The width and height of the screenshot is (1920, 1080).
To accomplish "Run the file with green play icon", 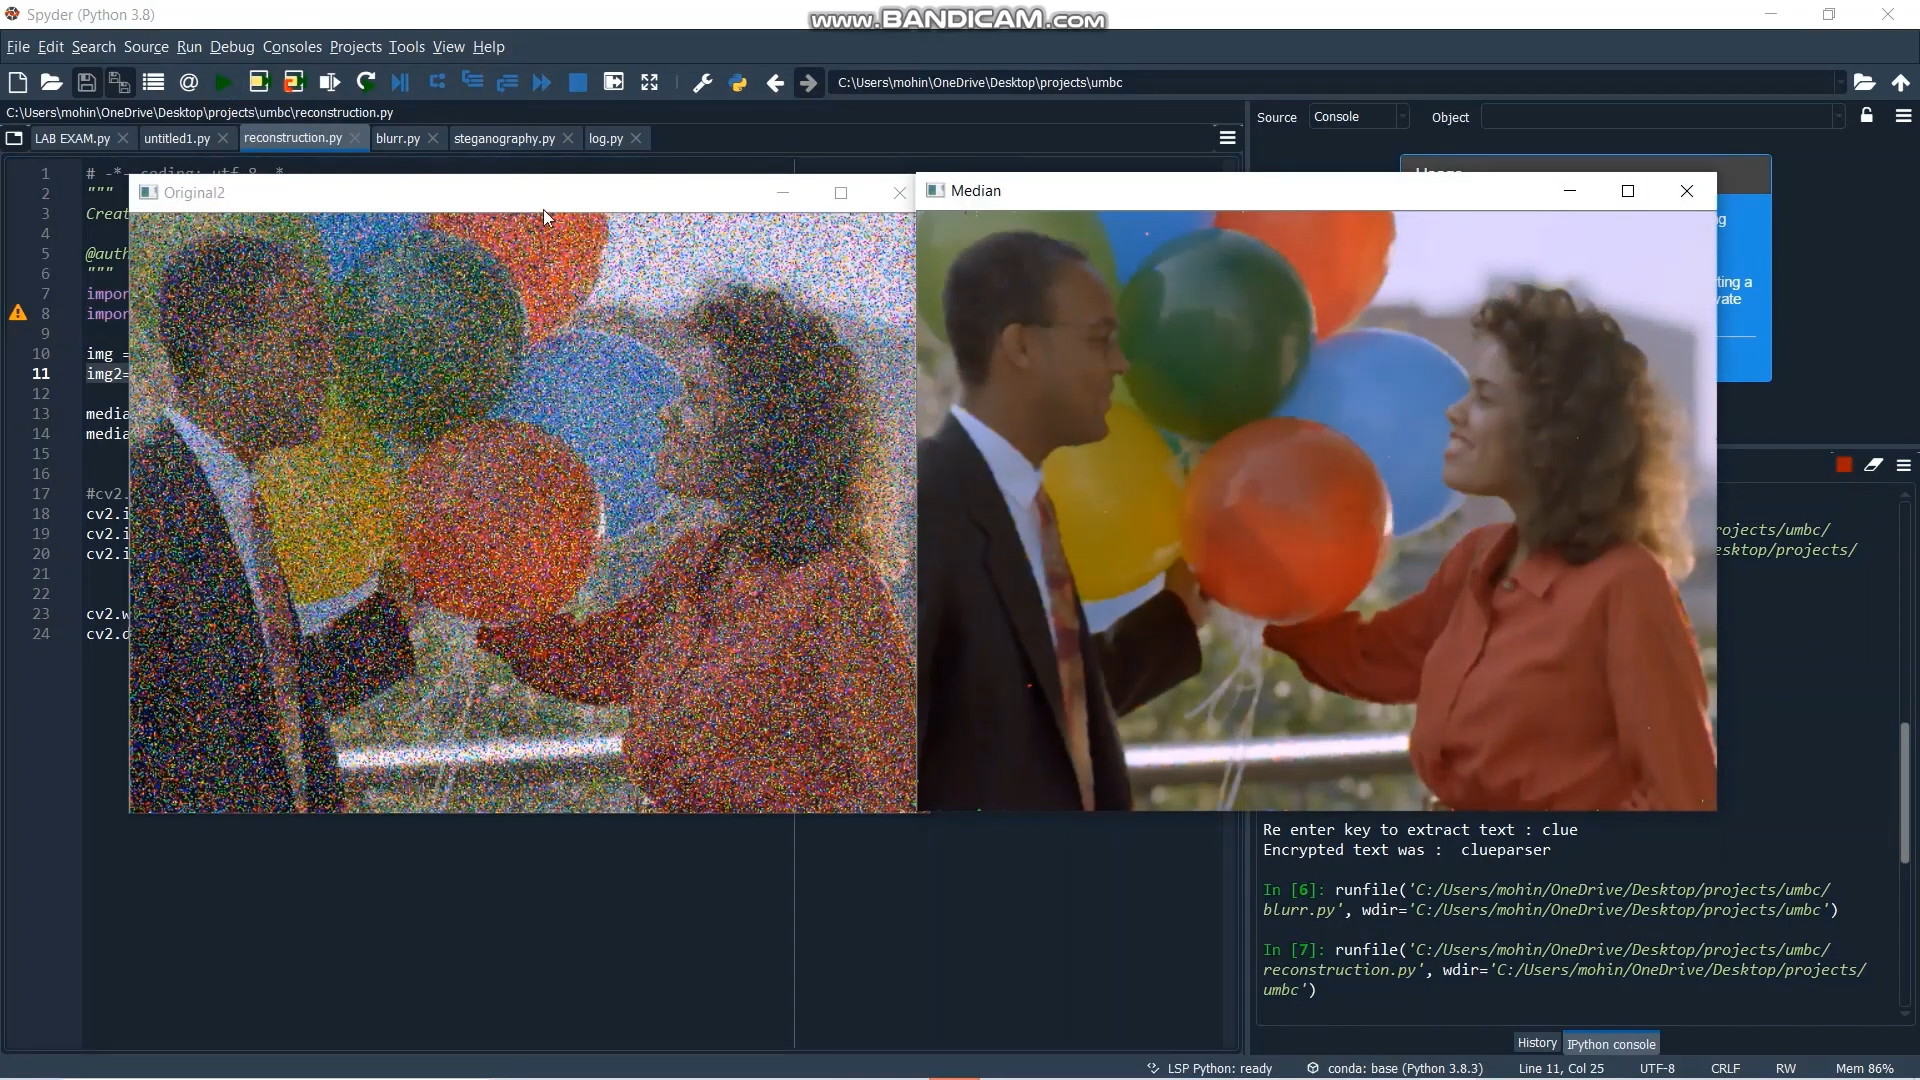I will click(224, 83).
